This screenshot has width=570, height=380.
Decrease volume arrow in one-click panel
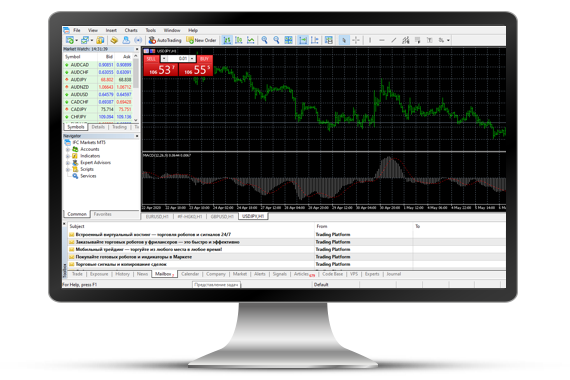[x=164, y=59]
